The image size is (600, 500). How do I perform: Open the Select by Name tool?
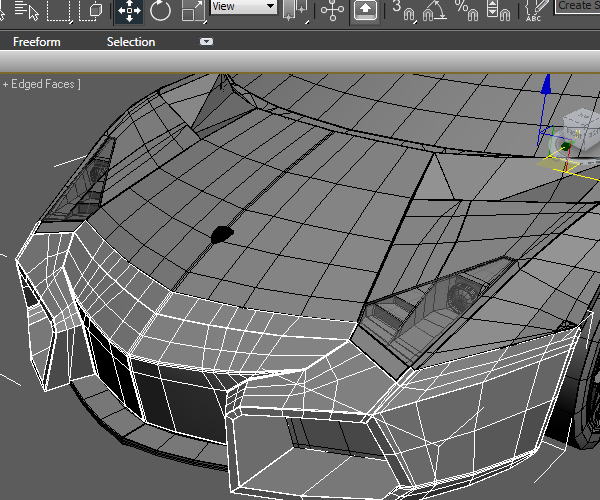[x=27, y=10]
